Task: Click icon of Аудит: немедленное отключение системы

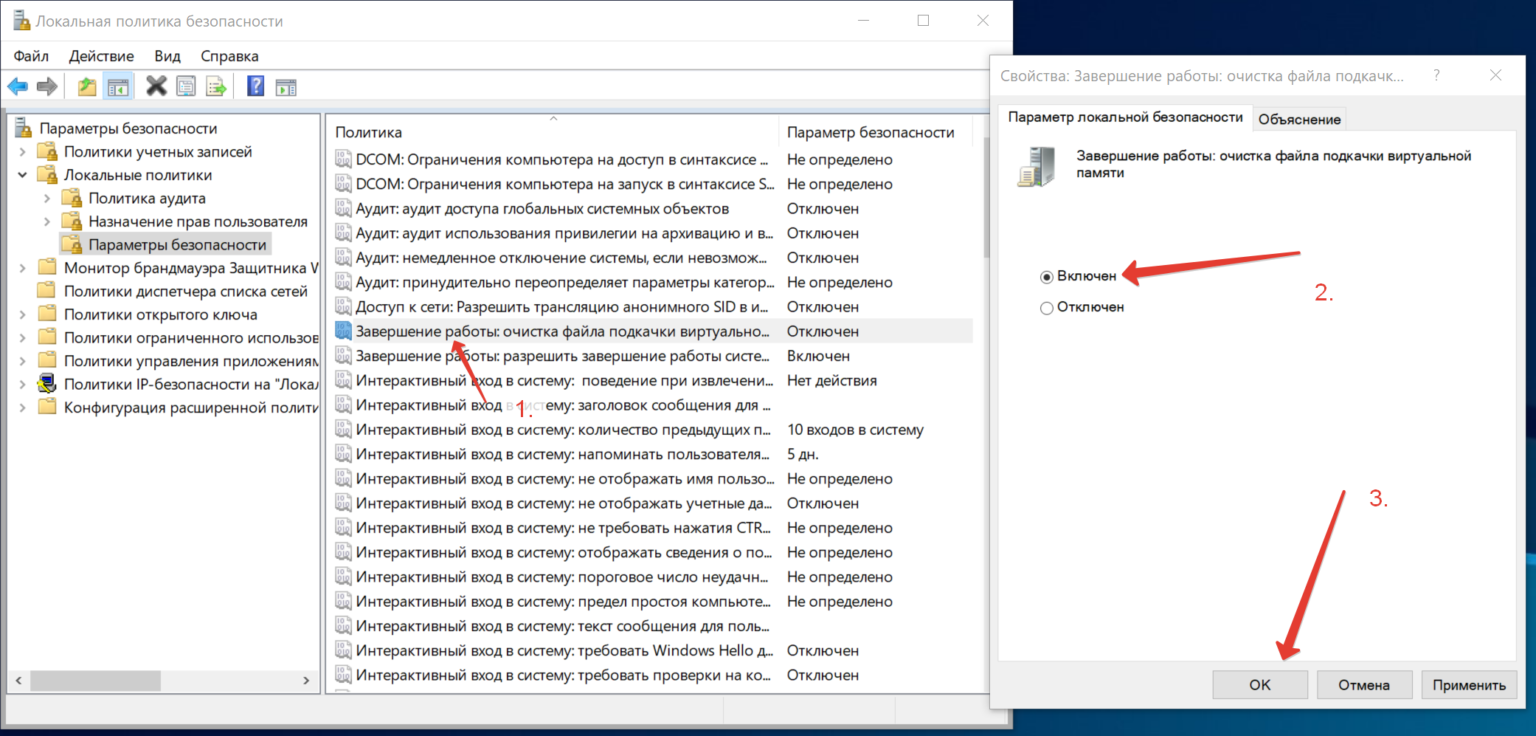Action: point(343,257)
